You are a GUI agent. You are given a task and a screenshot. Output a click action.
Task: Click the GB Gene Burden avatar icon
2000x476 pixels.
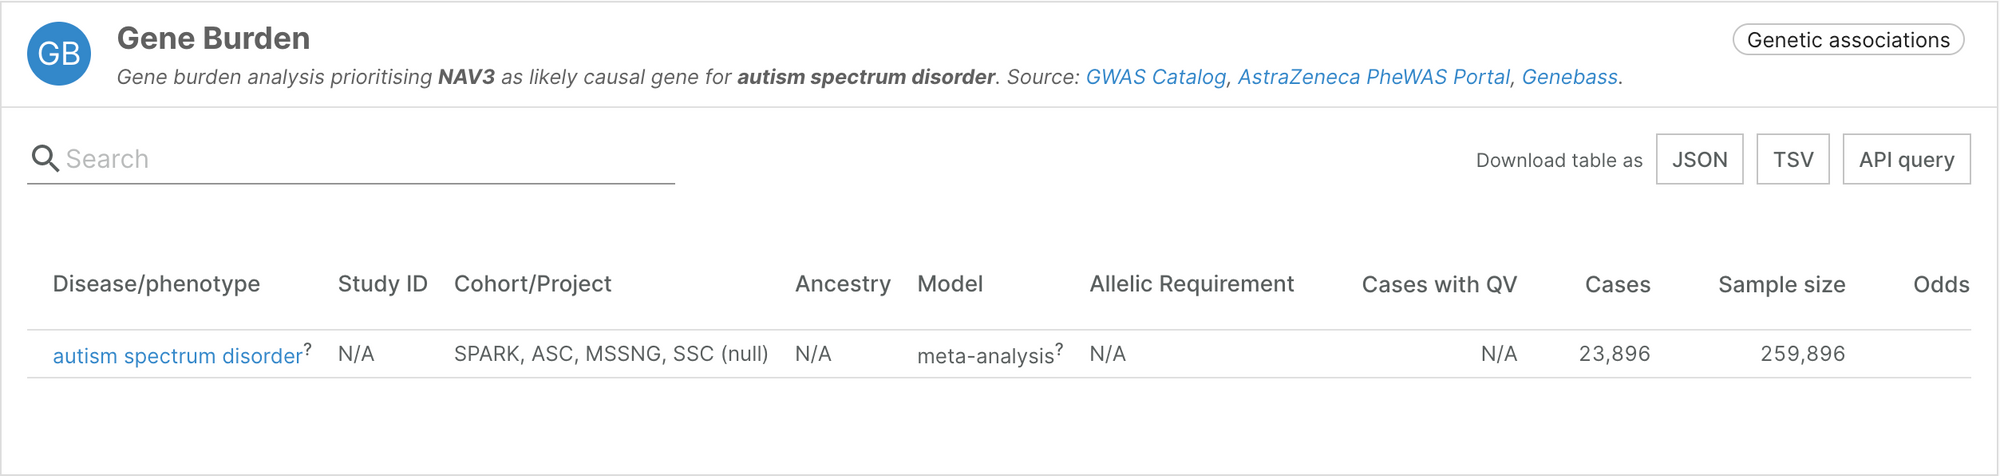[59, 54]
